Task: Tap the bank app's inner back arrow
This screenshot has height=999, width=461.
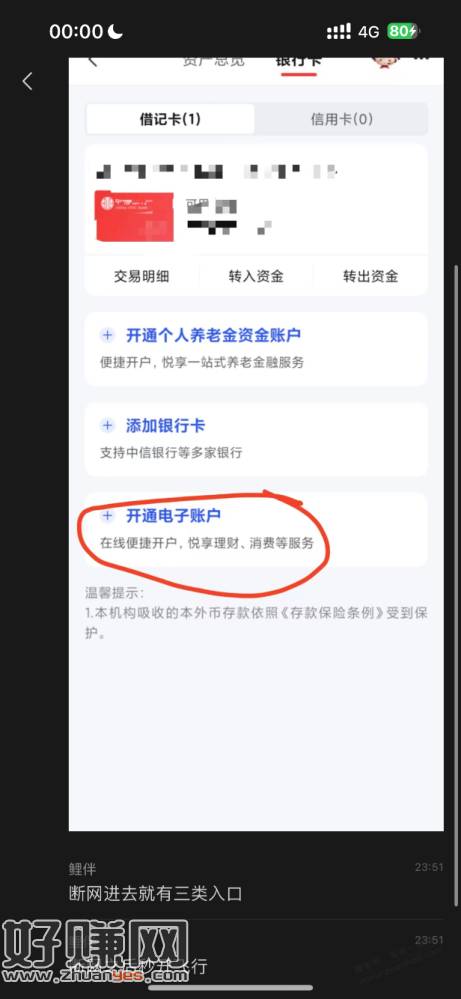Action: [x=93, y=62]
